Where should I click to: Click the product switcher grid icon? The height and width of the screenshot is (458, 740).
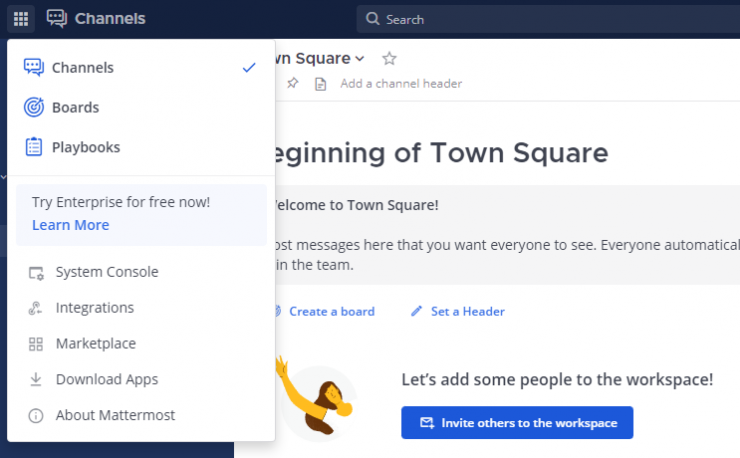(21, 19)
